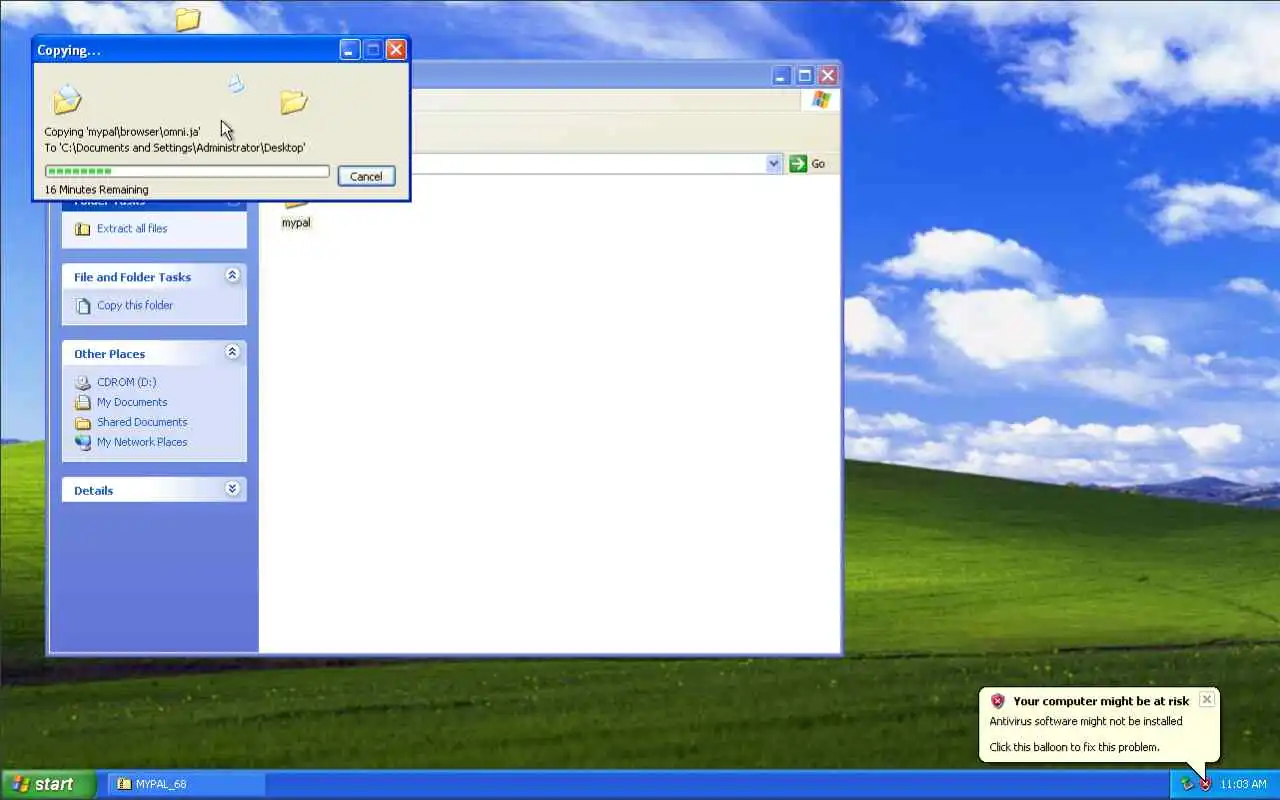Open My Documents link
This screenshot has height=800, width=1280.
click(132, 402)
